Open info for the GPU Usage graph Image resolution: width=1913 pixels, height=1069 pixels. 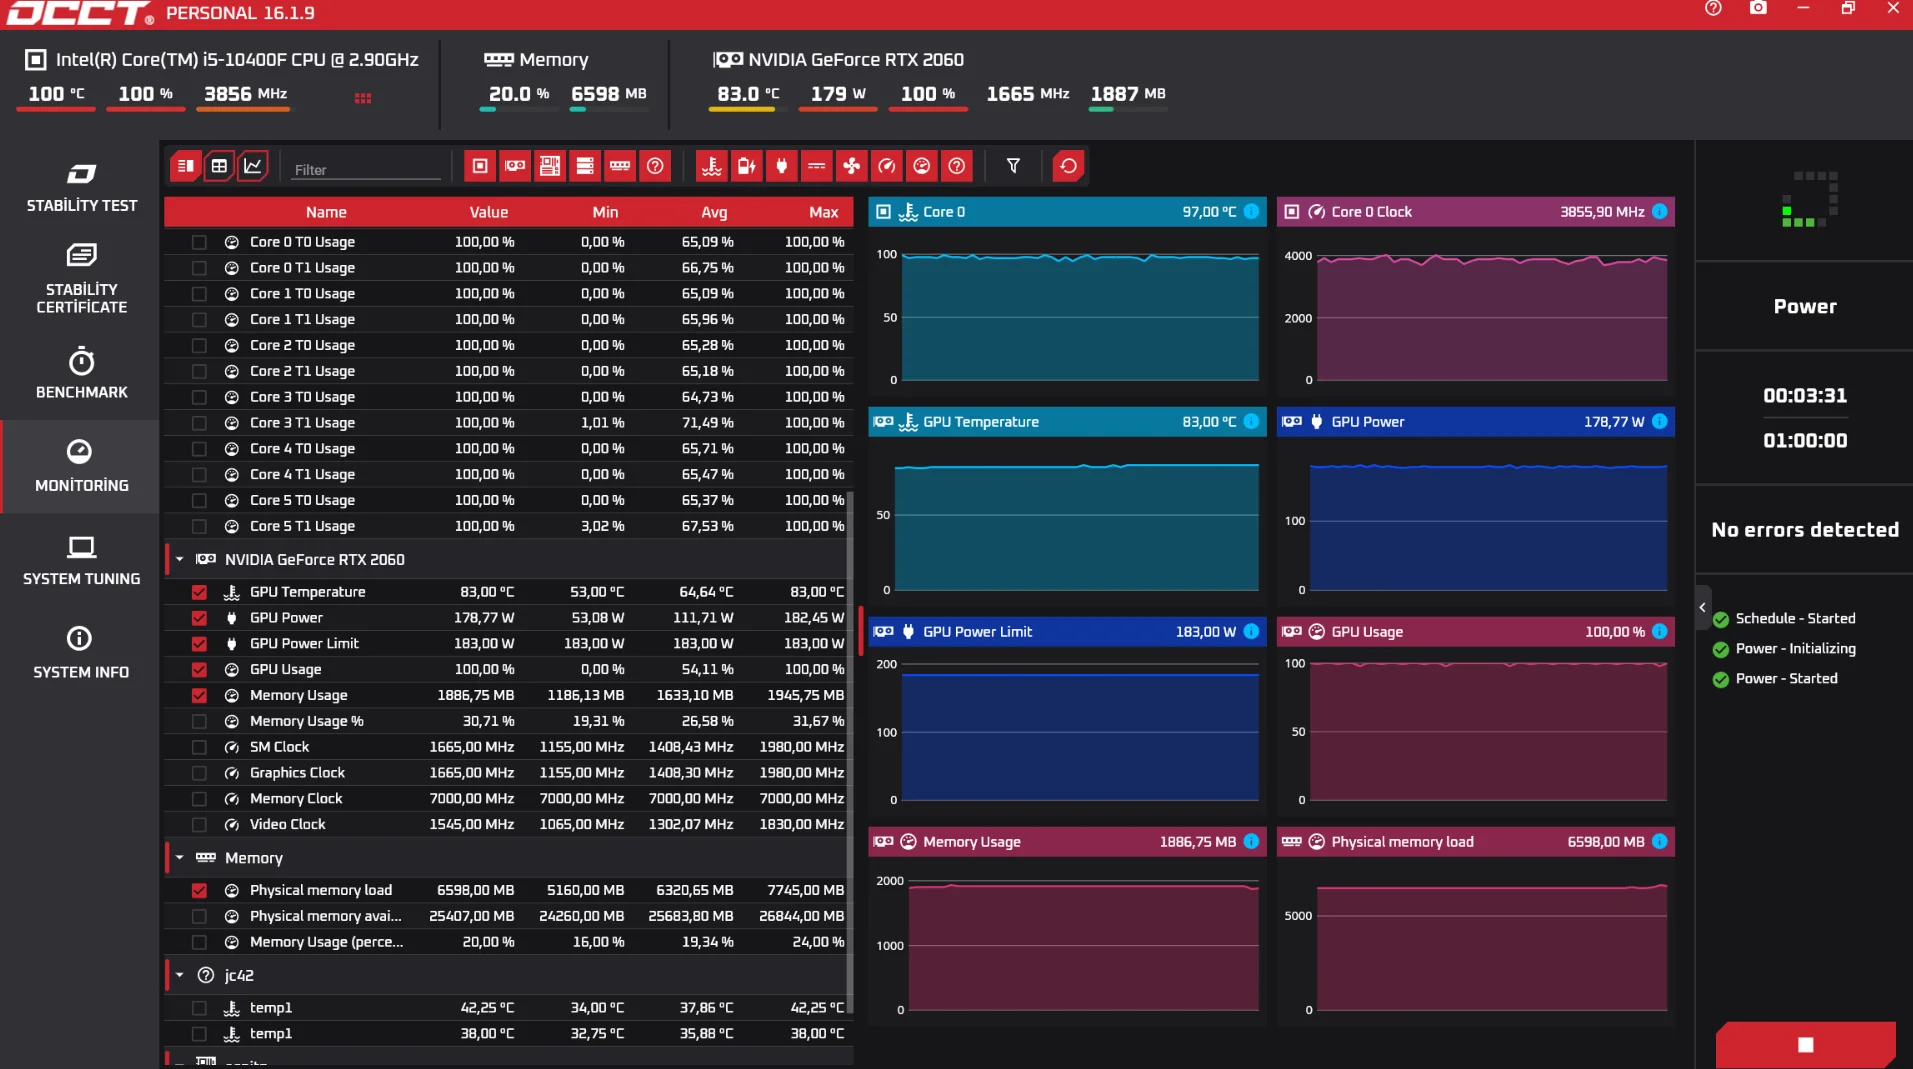click(x=1660, y=632)
